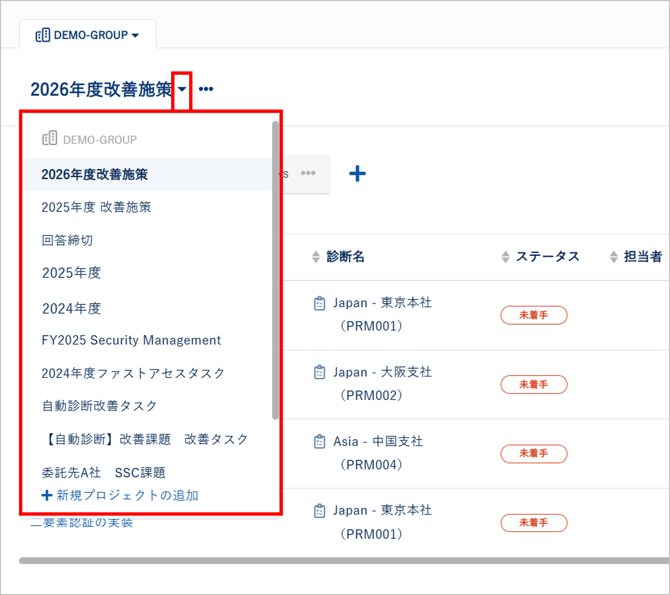Click DEMO-GROUP header in dropdown list
Image resolution: width=670 pixels, height=595 pixels.
tap(89, 139)
